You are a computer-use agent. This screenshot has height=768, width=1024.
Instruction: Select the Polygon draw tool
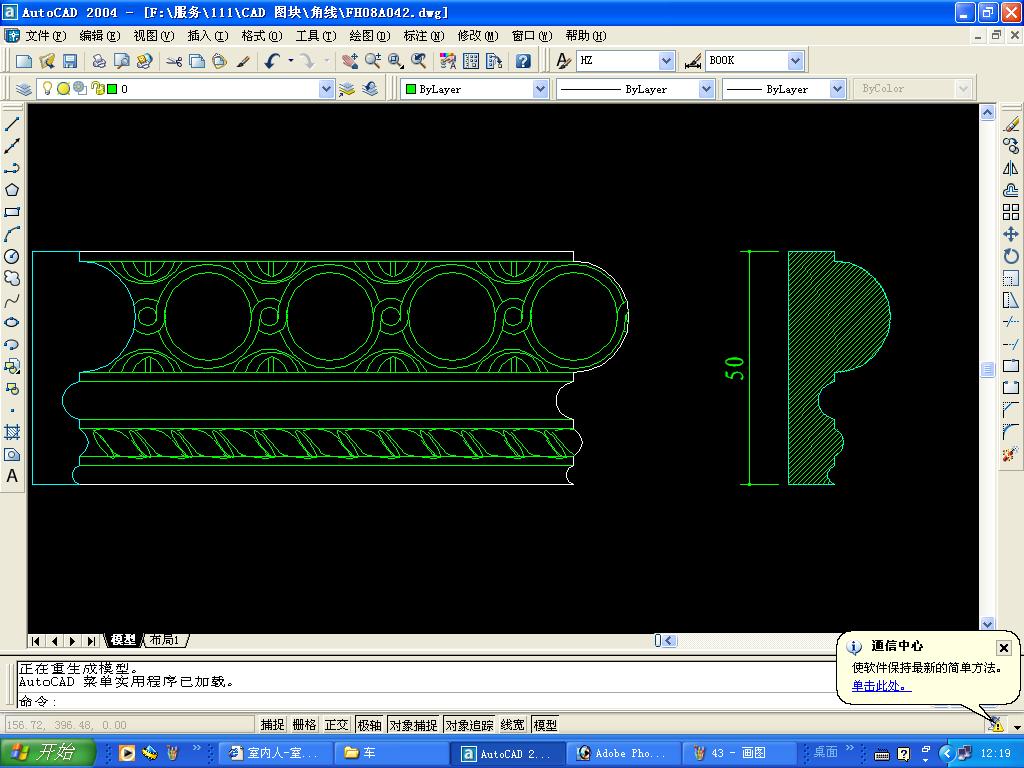point(12,190)
